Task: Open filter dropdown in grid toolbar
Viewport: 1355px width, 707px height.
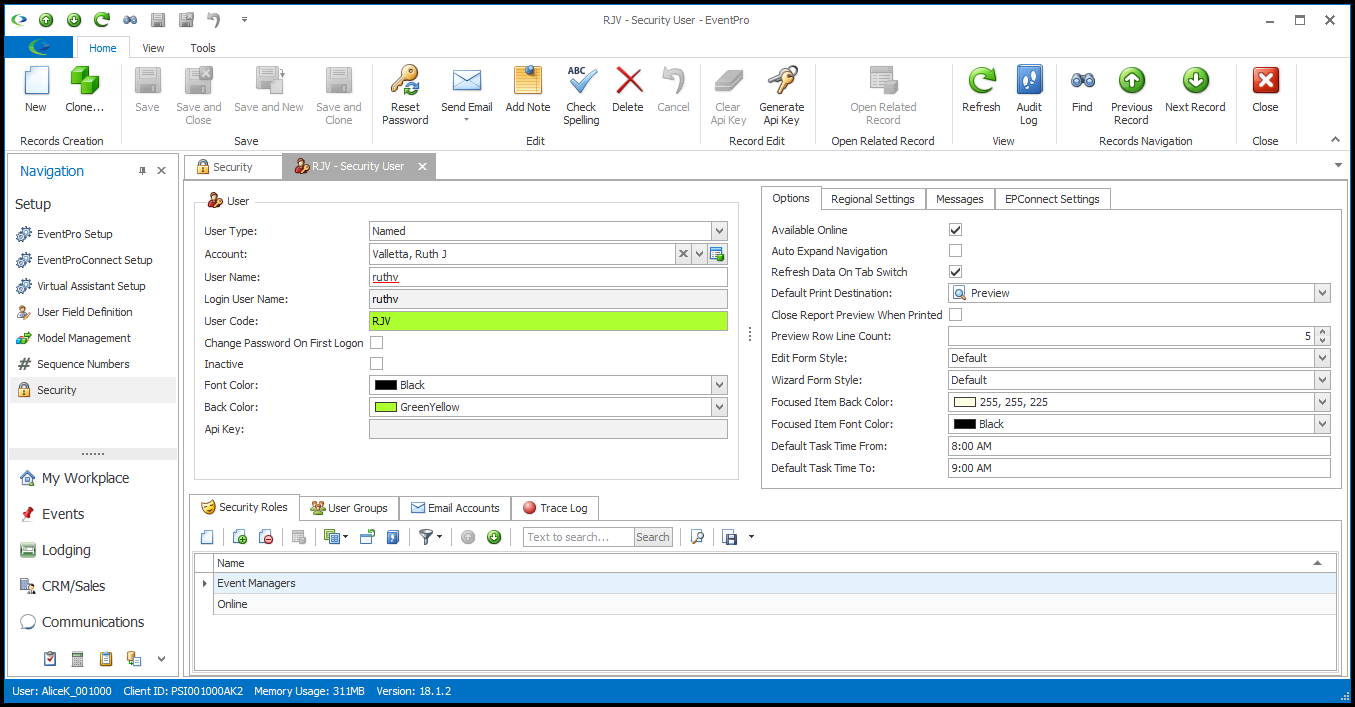Action: coord(438,537)
